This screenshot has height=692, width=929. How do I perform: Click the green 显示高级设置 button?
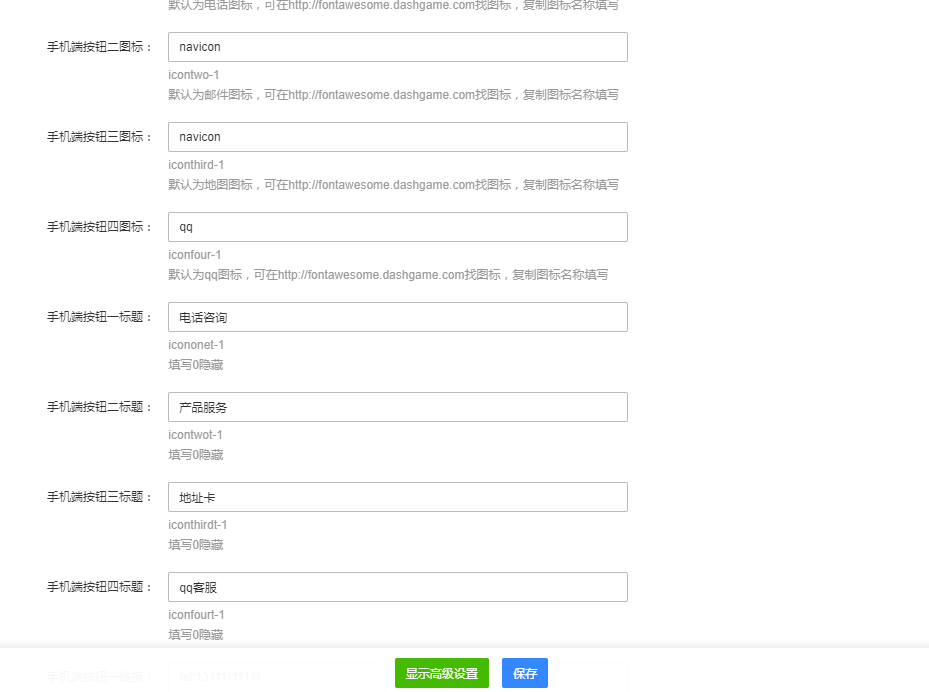tap(442, 673)
